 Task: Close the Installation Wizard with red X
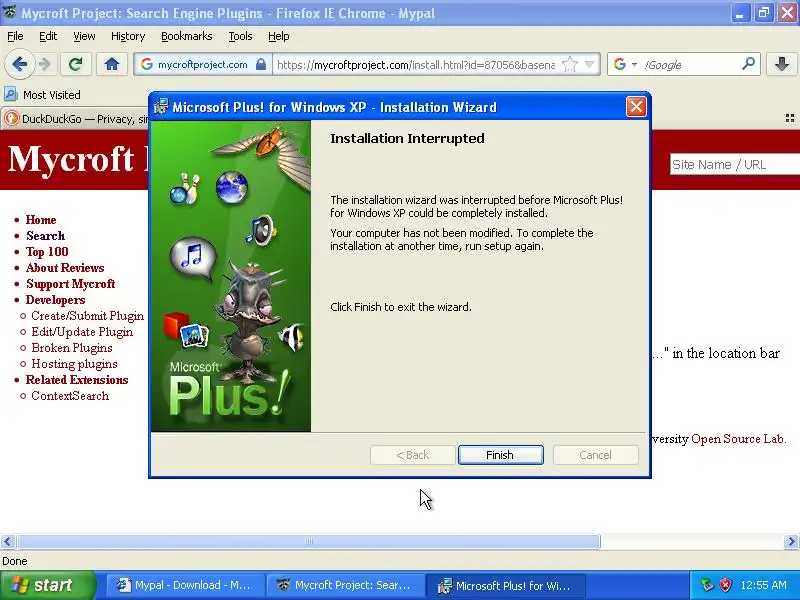636,107
